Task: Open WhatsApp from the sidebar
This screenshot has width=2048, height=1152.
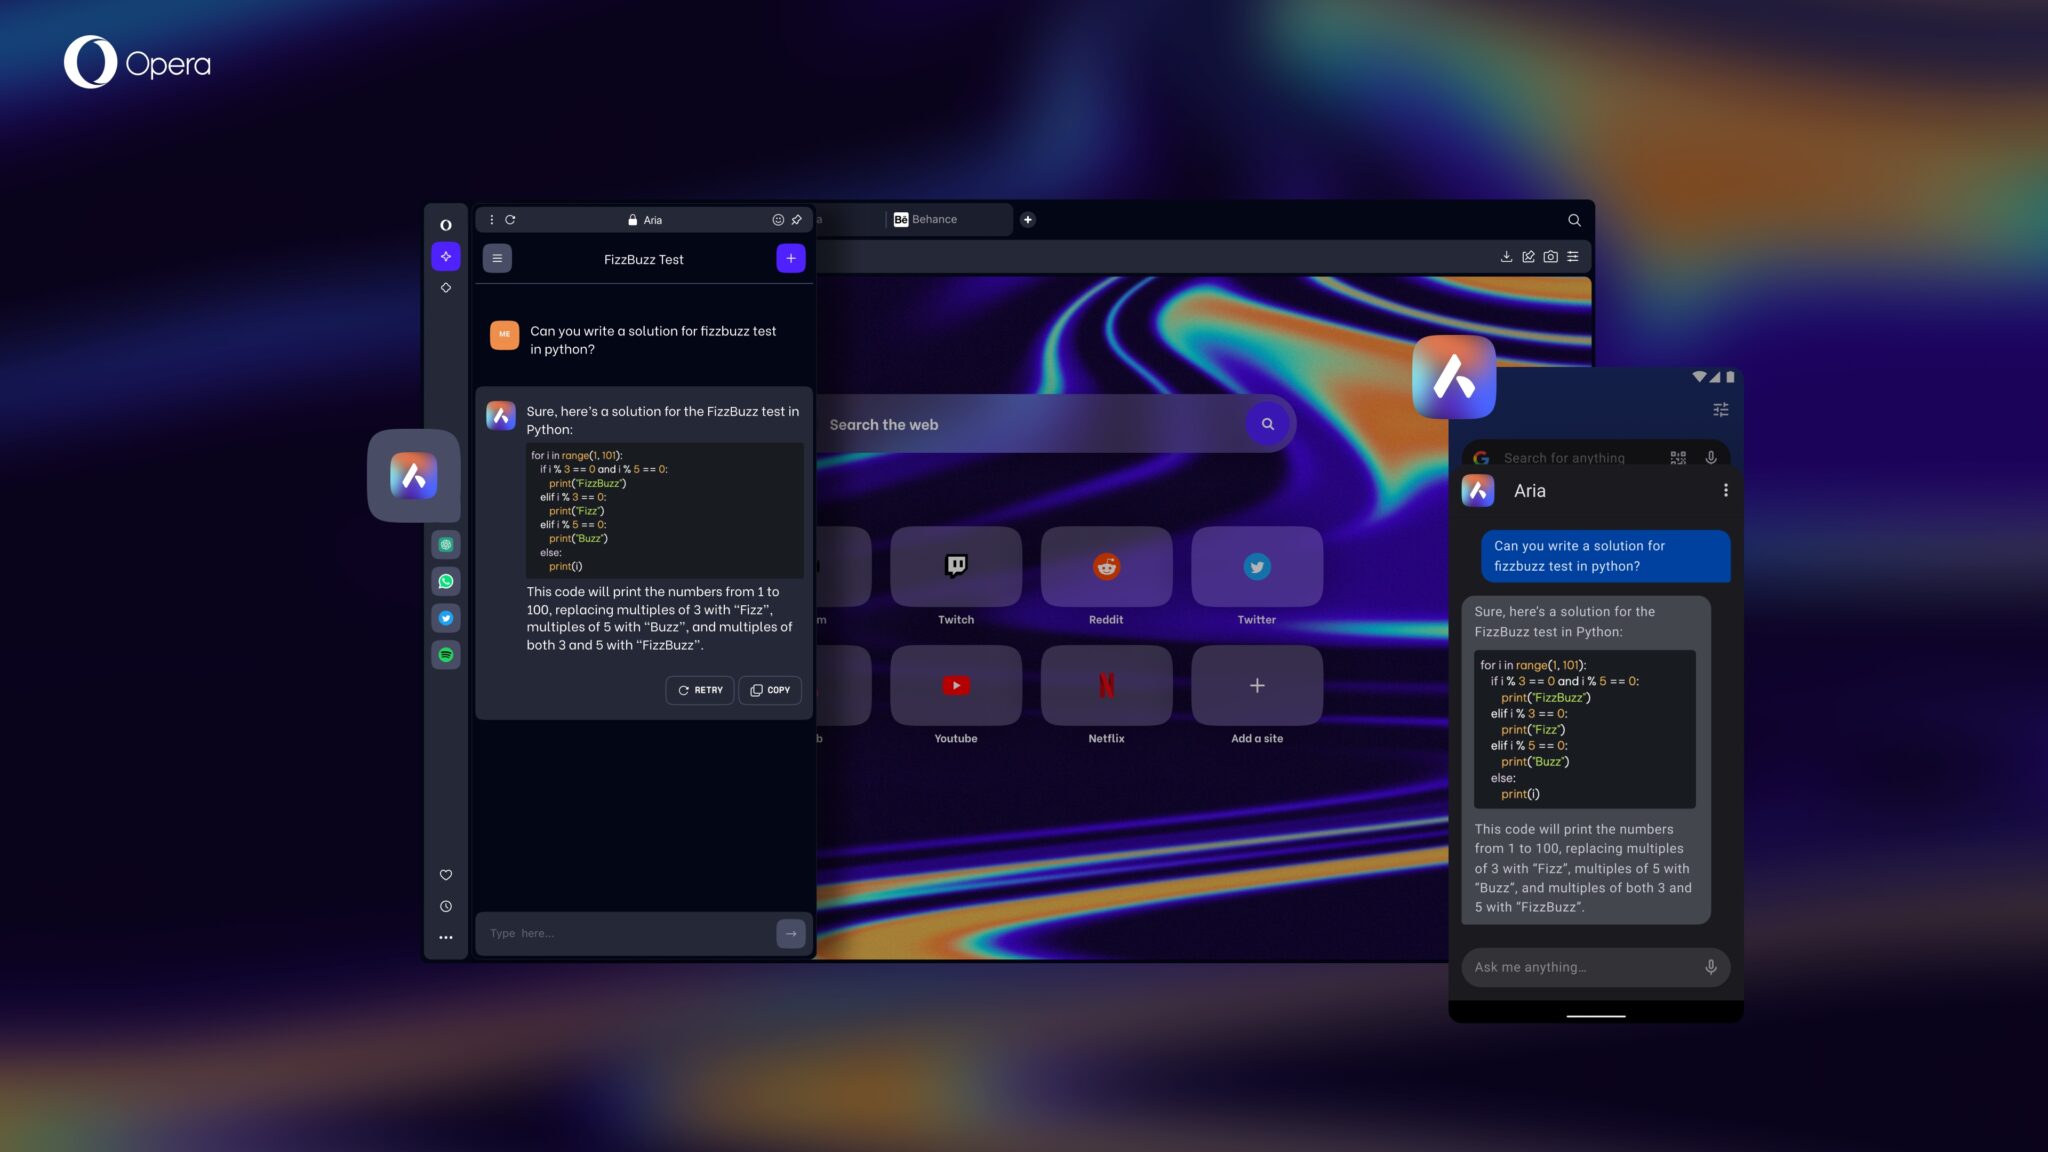Action: (446, 581)
